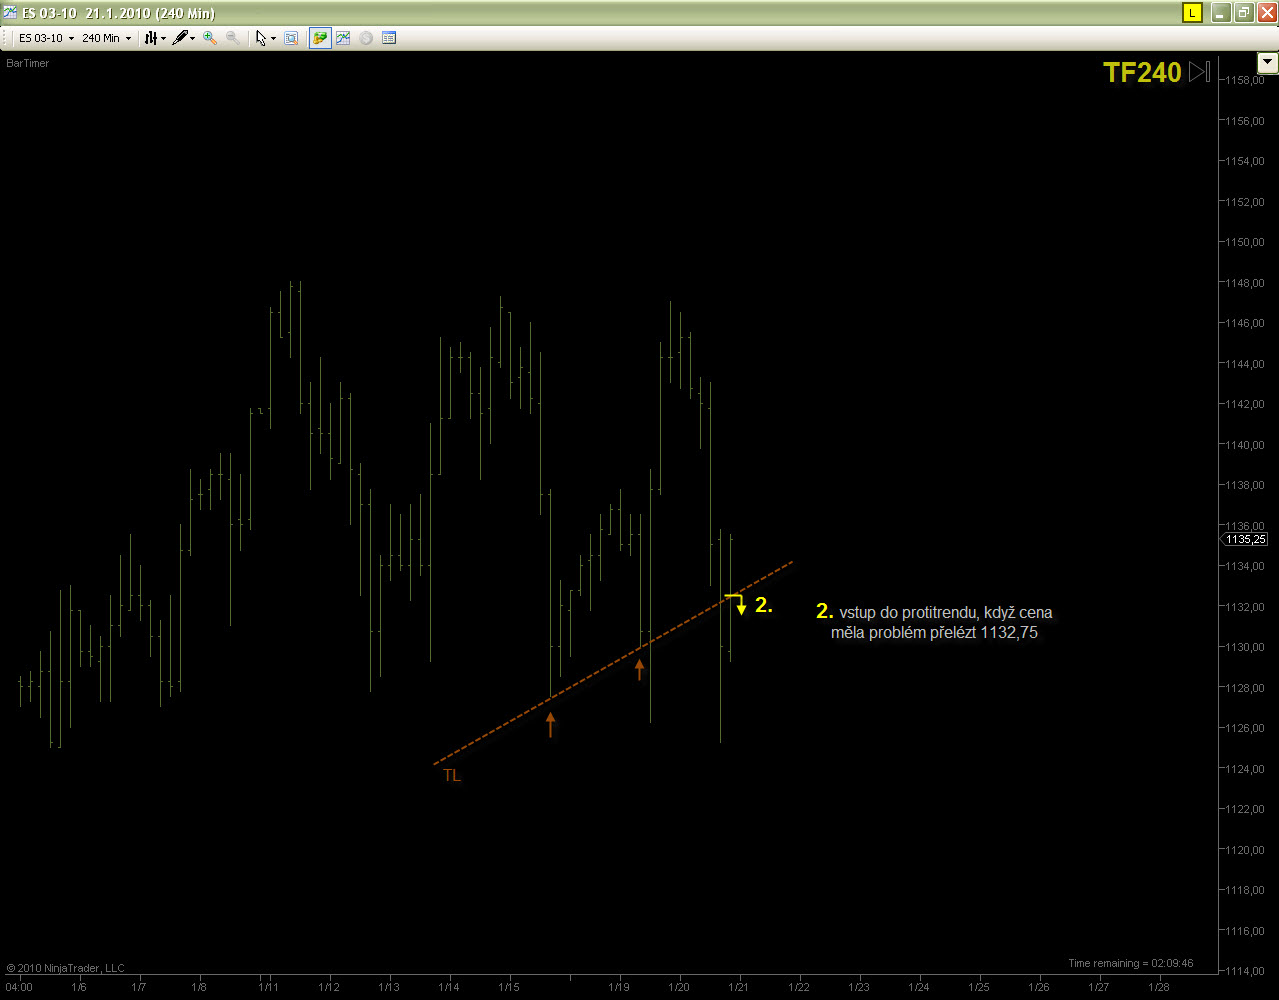Open the data box table icon
Viewport: 1279px width, 1000px height.
tap(389, 38)
